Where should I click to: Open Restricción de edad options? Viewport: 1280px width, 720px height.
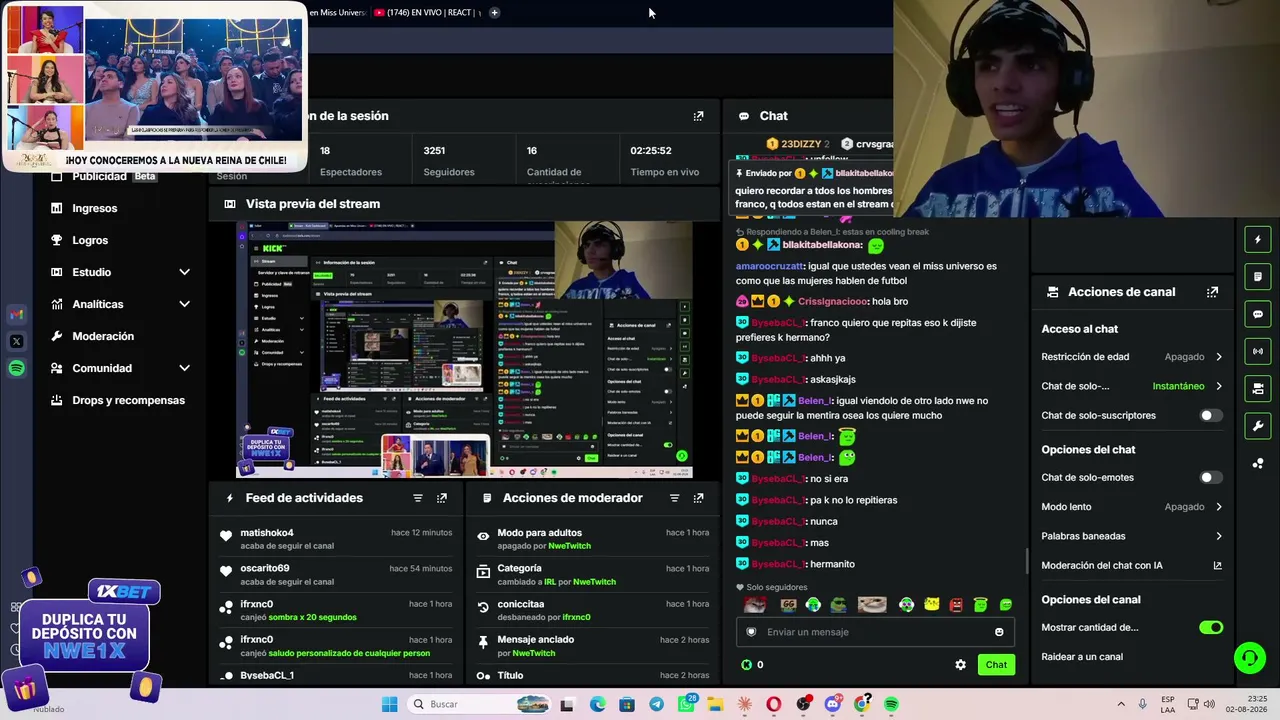[x=1131, y=357]
